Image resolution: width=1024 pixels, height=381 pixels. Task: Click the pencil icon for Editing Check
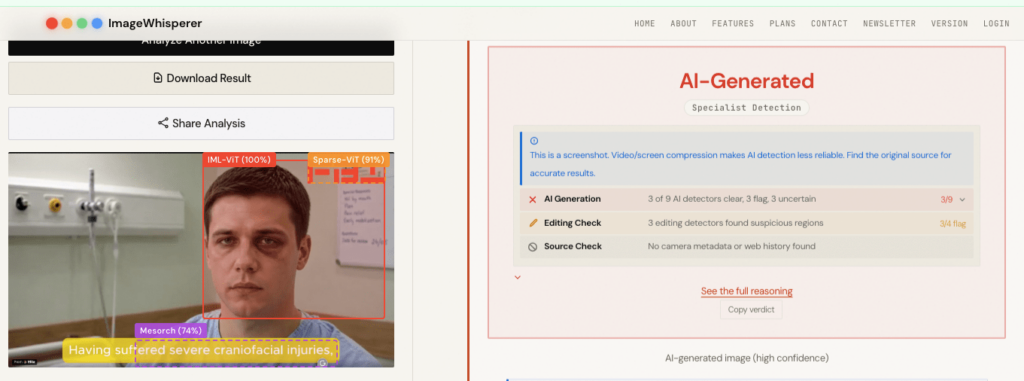tap(533, 223)
